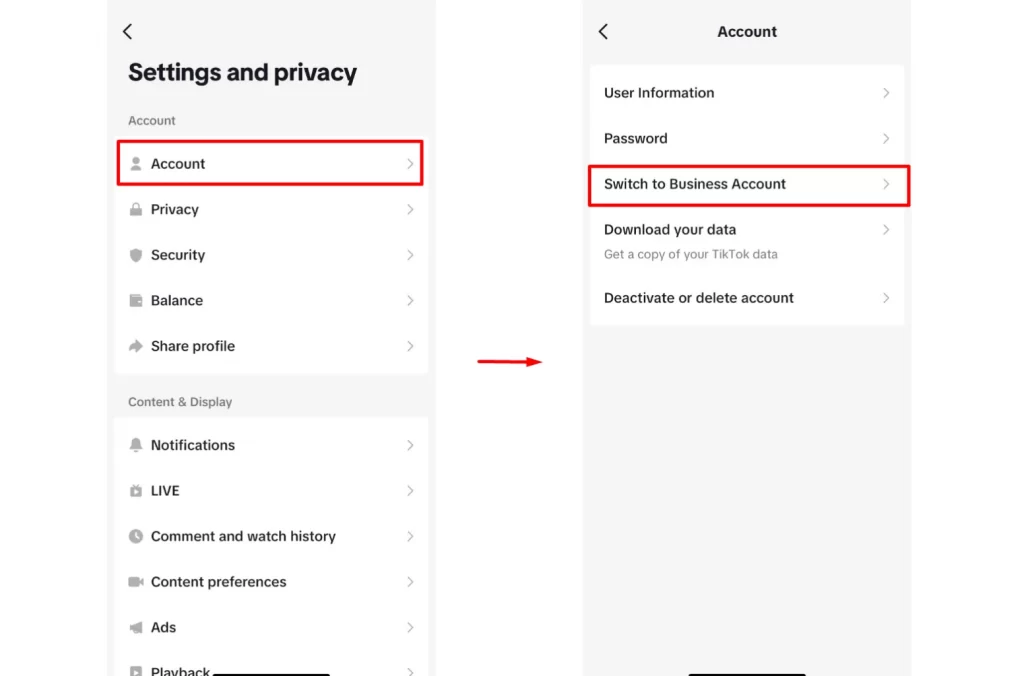The image size is (1024, 676).
Task: Click the person icon beside Account
Action: click(x=136, y=164)
